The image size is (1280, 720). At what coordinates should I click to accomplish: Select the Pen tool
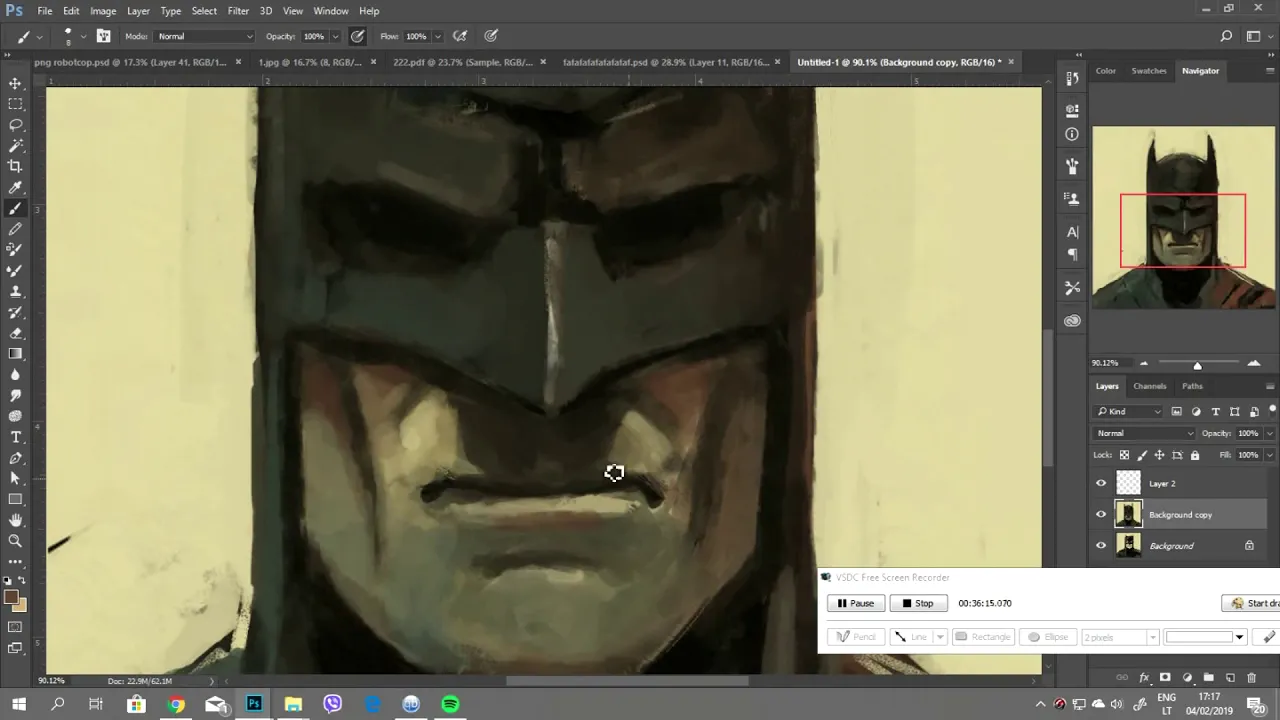(x=15, y=458)
